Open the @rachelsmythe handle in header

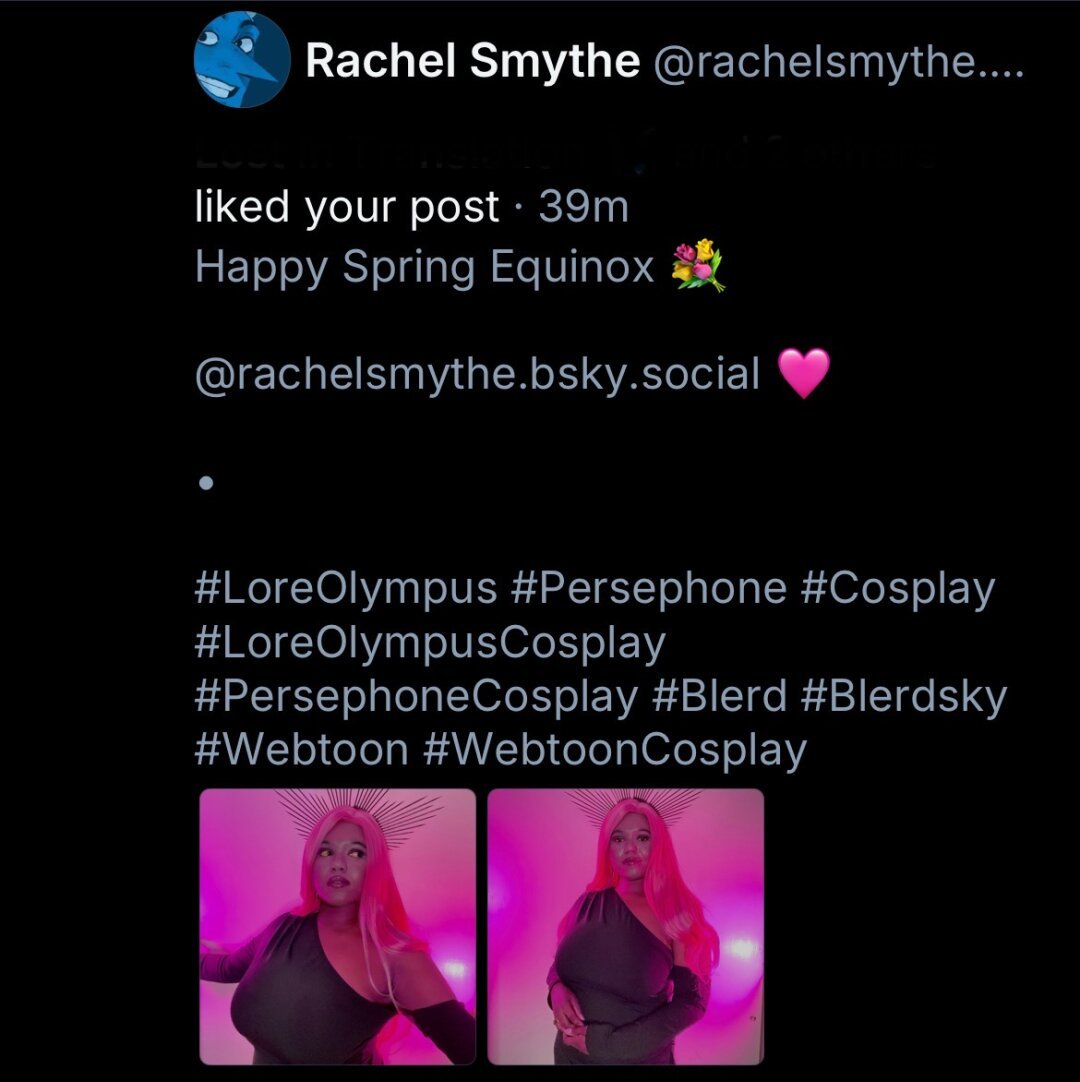tap(837, 62)
